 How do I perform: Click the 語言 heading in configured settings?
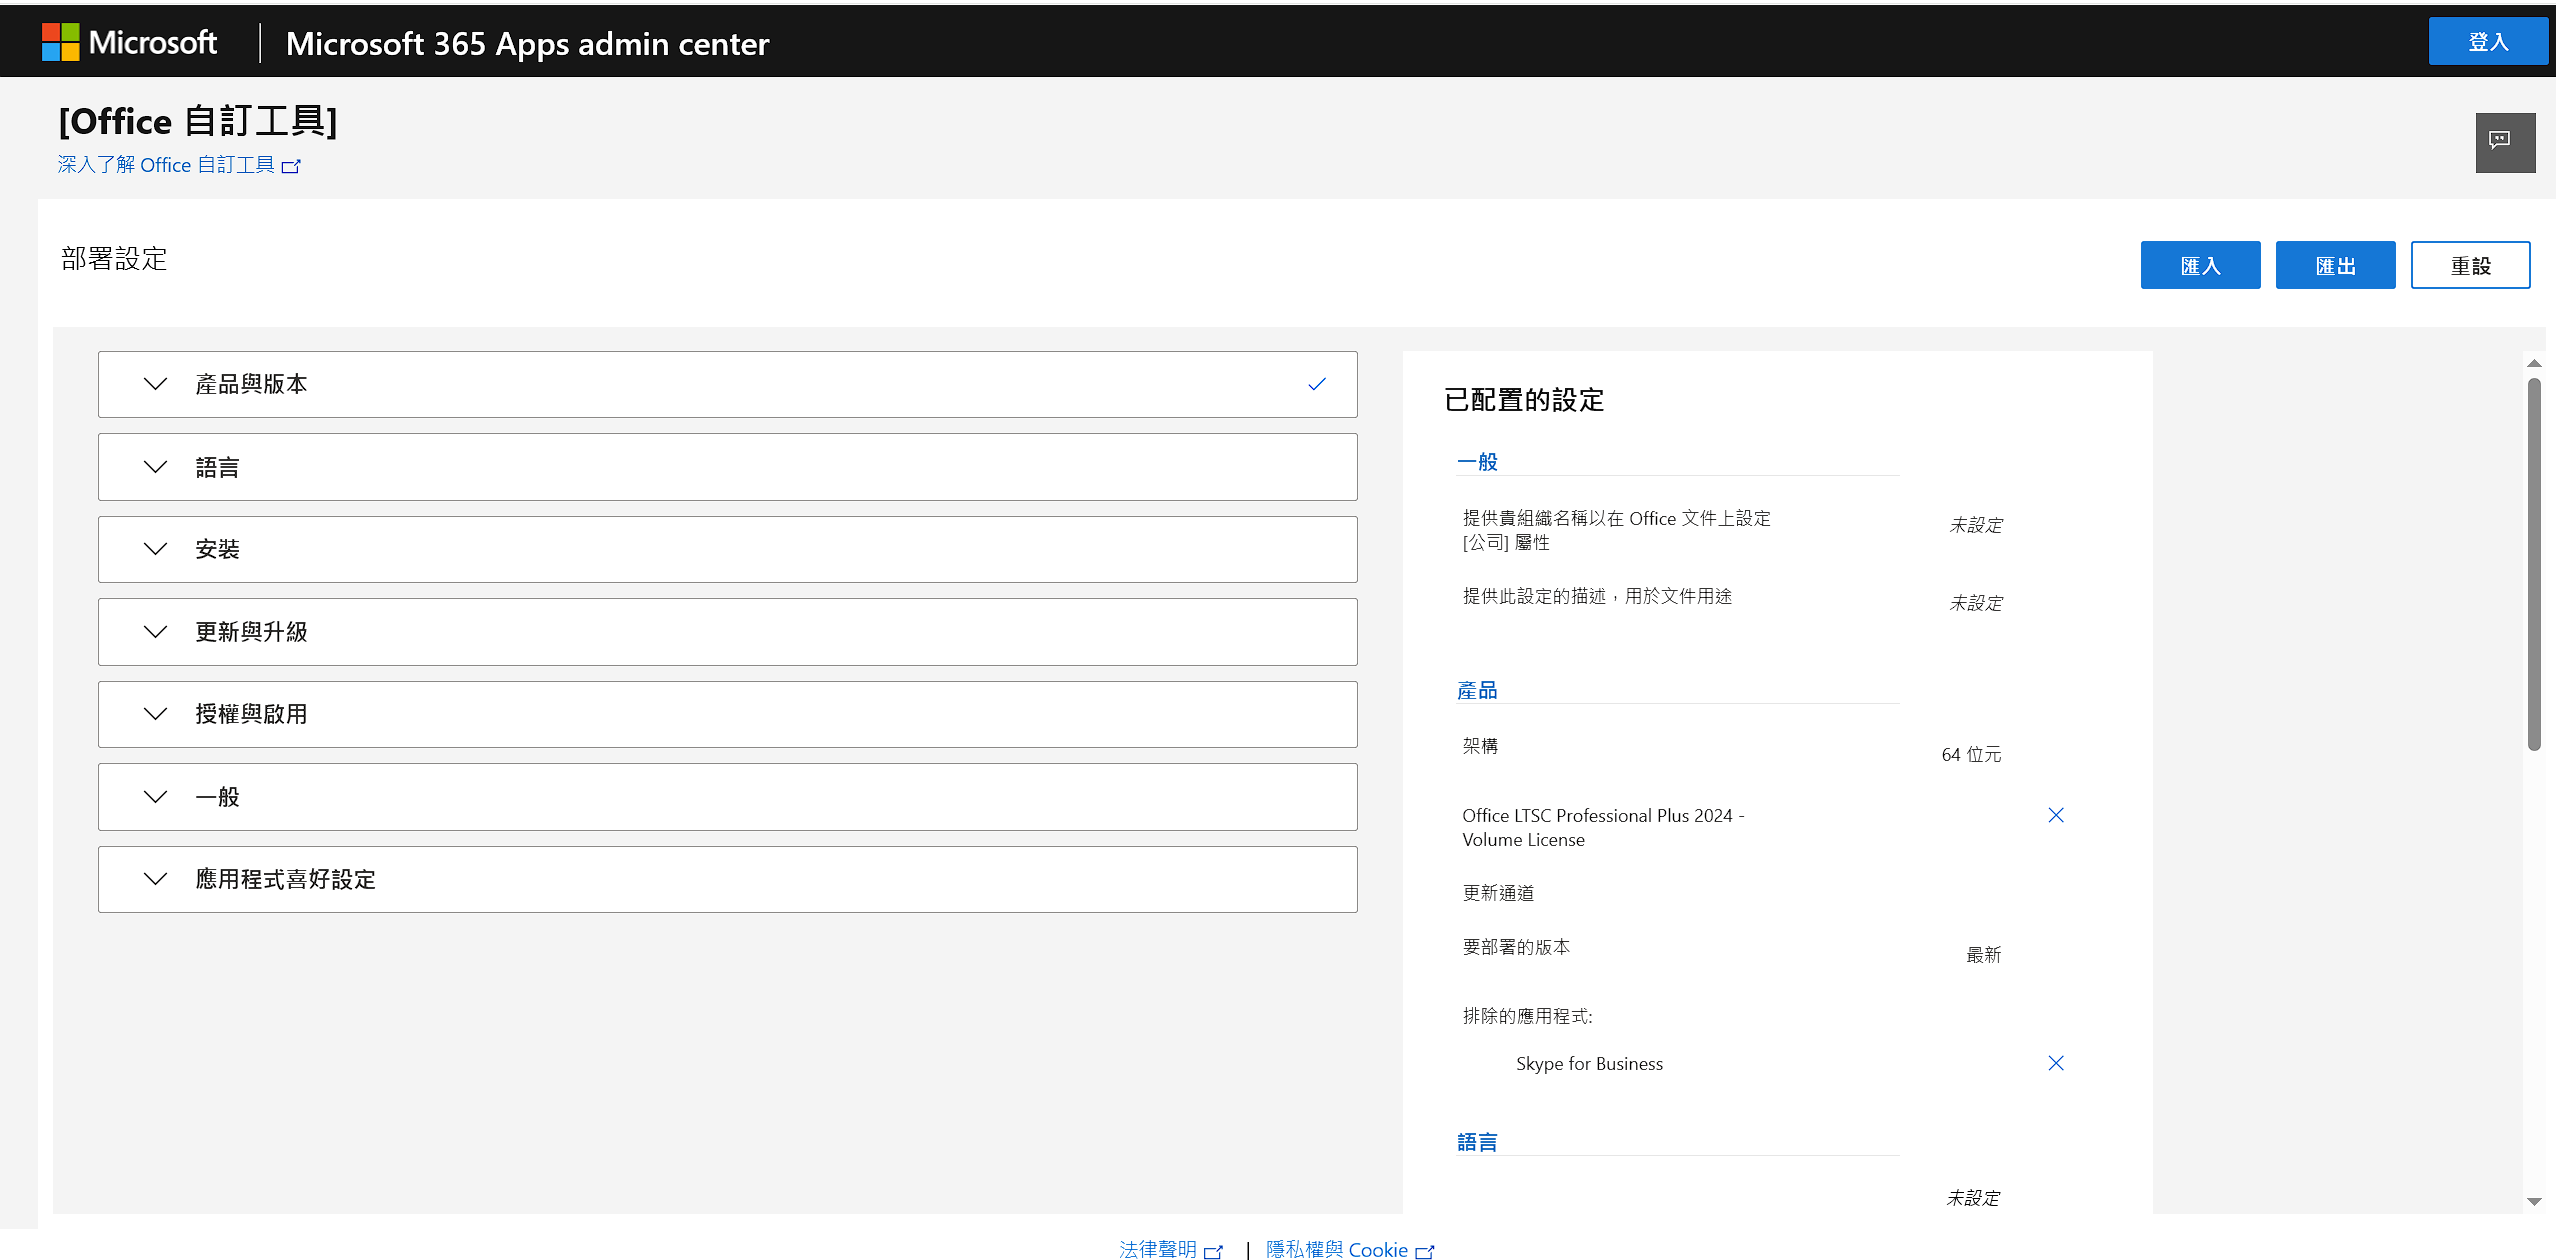(x=1477, y=1142)
